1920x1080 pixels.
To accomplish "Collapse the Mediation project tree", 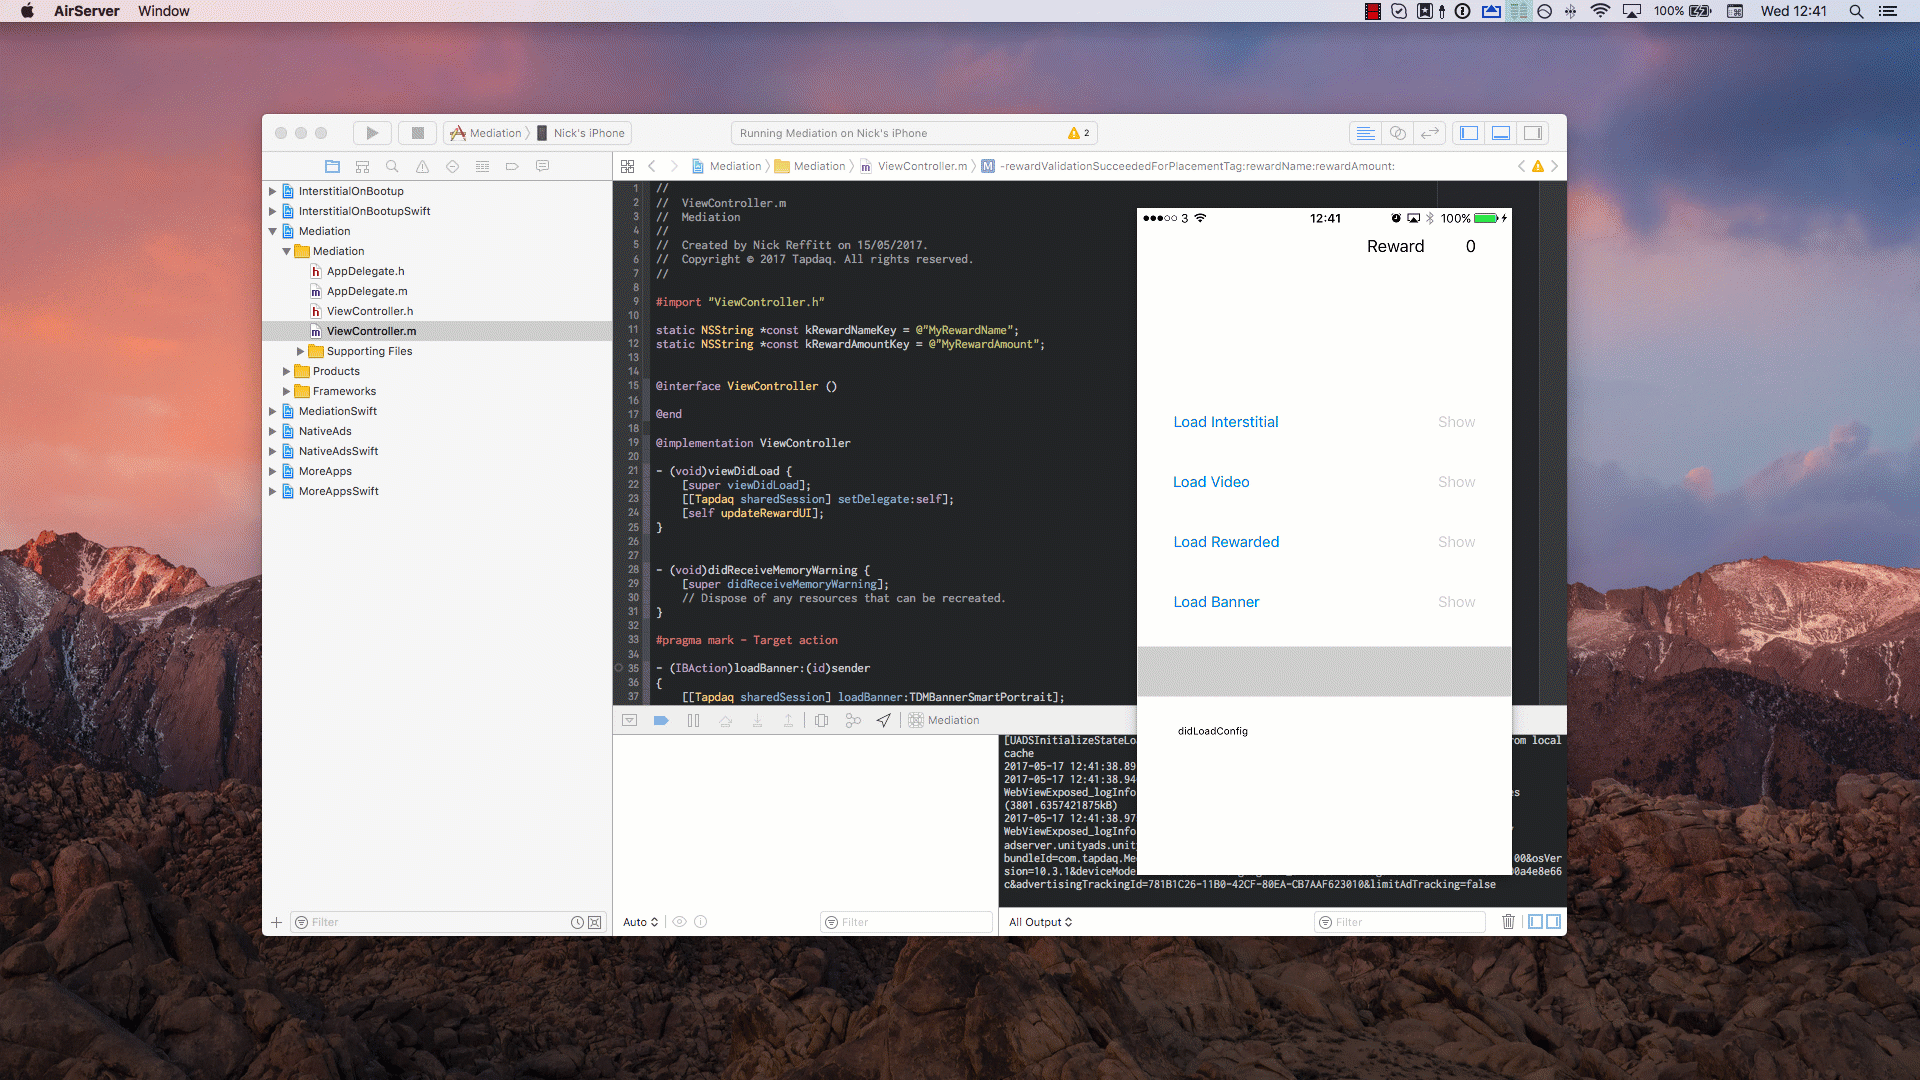I will (272, 231).
